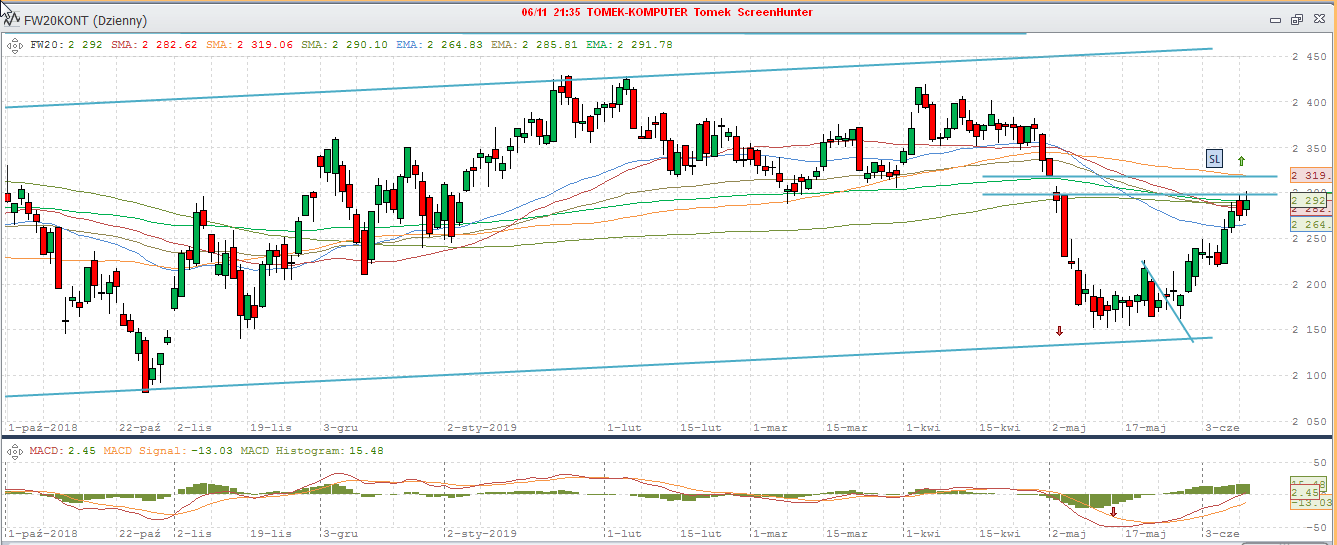Minimize the FW20KONT chart window
The height and width of the screenshot is (545, 1337).
point(1274,19)
